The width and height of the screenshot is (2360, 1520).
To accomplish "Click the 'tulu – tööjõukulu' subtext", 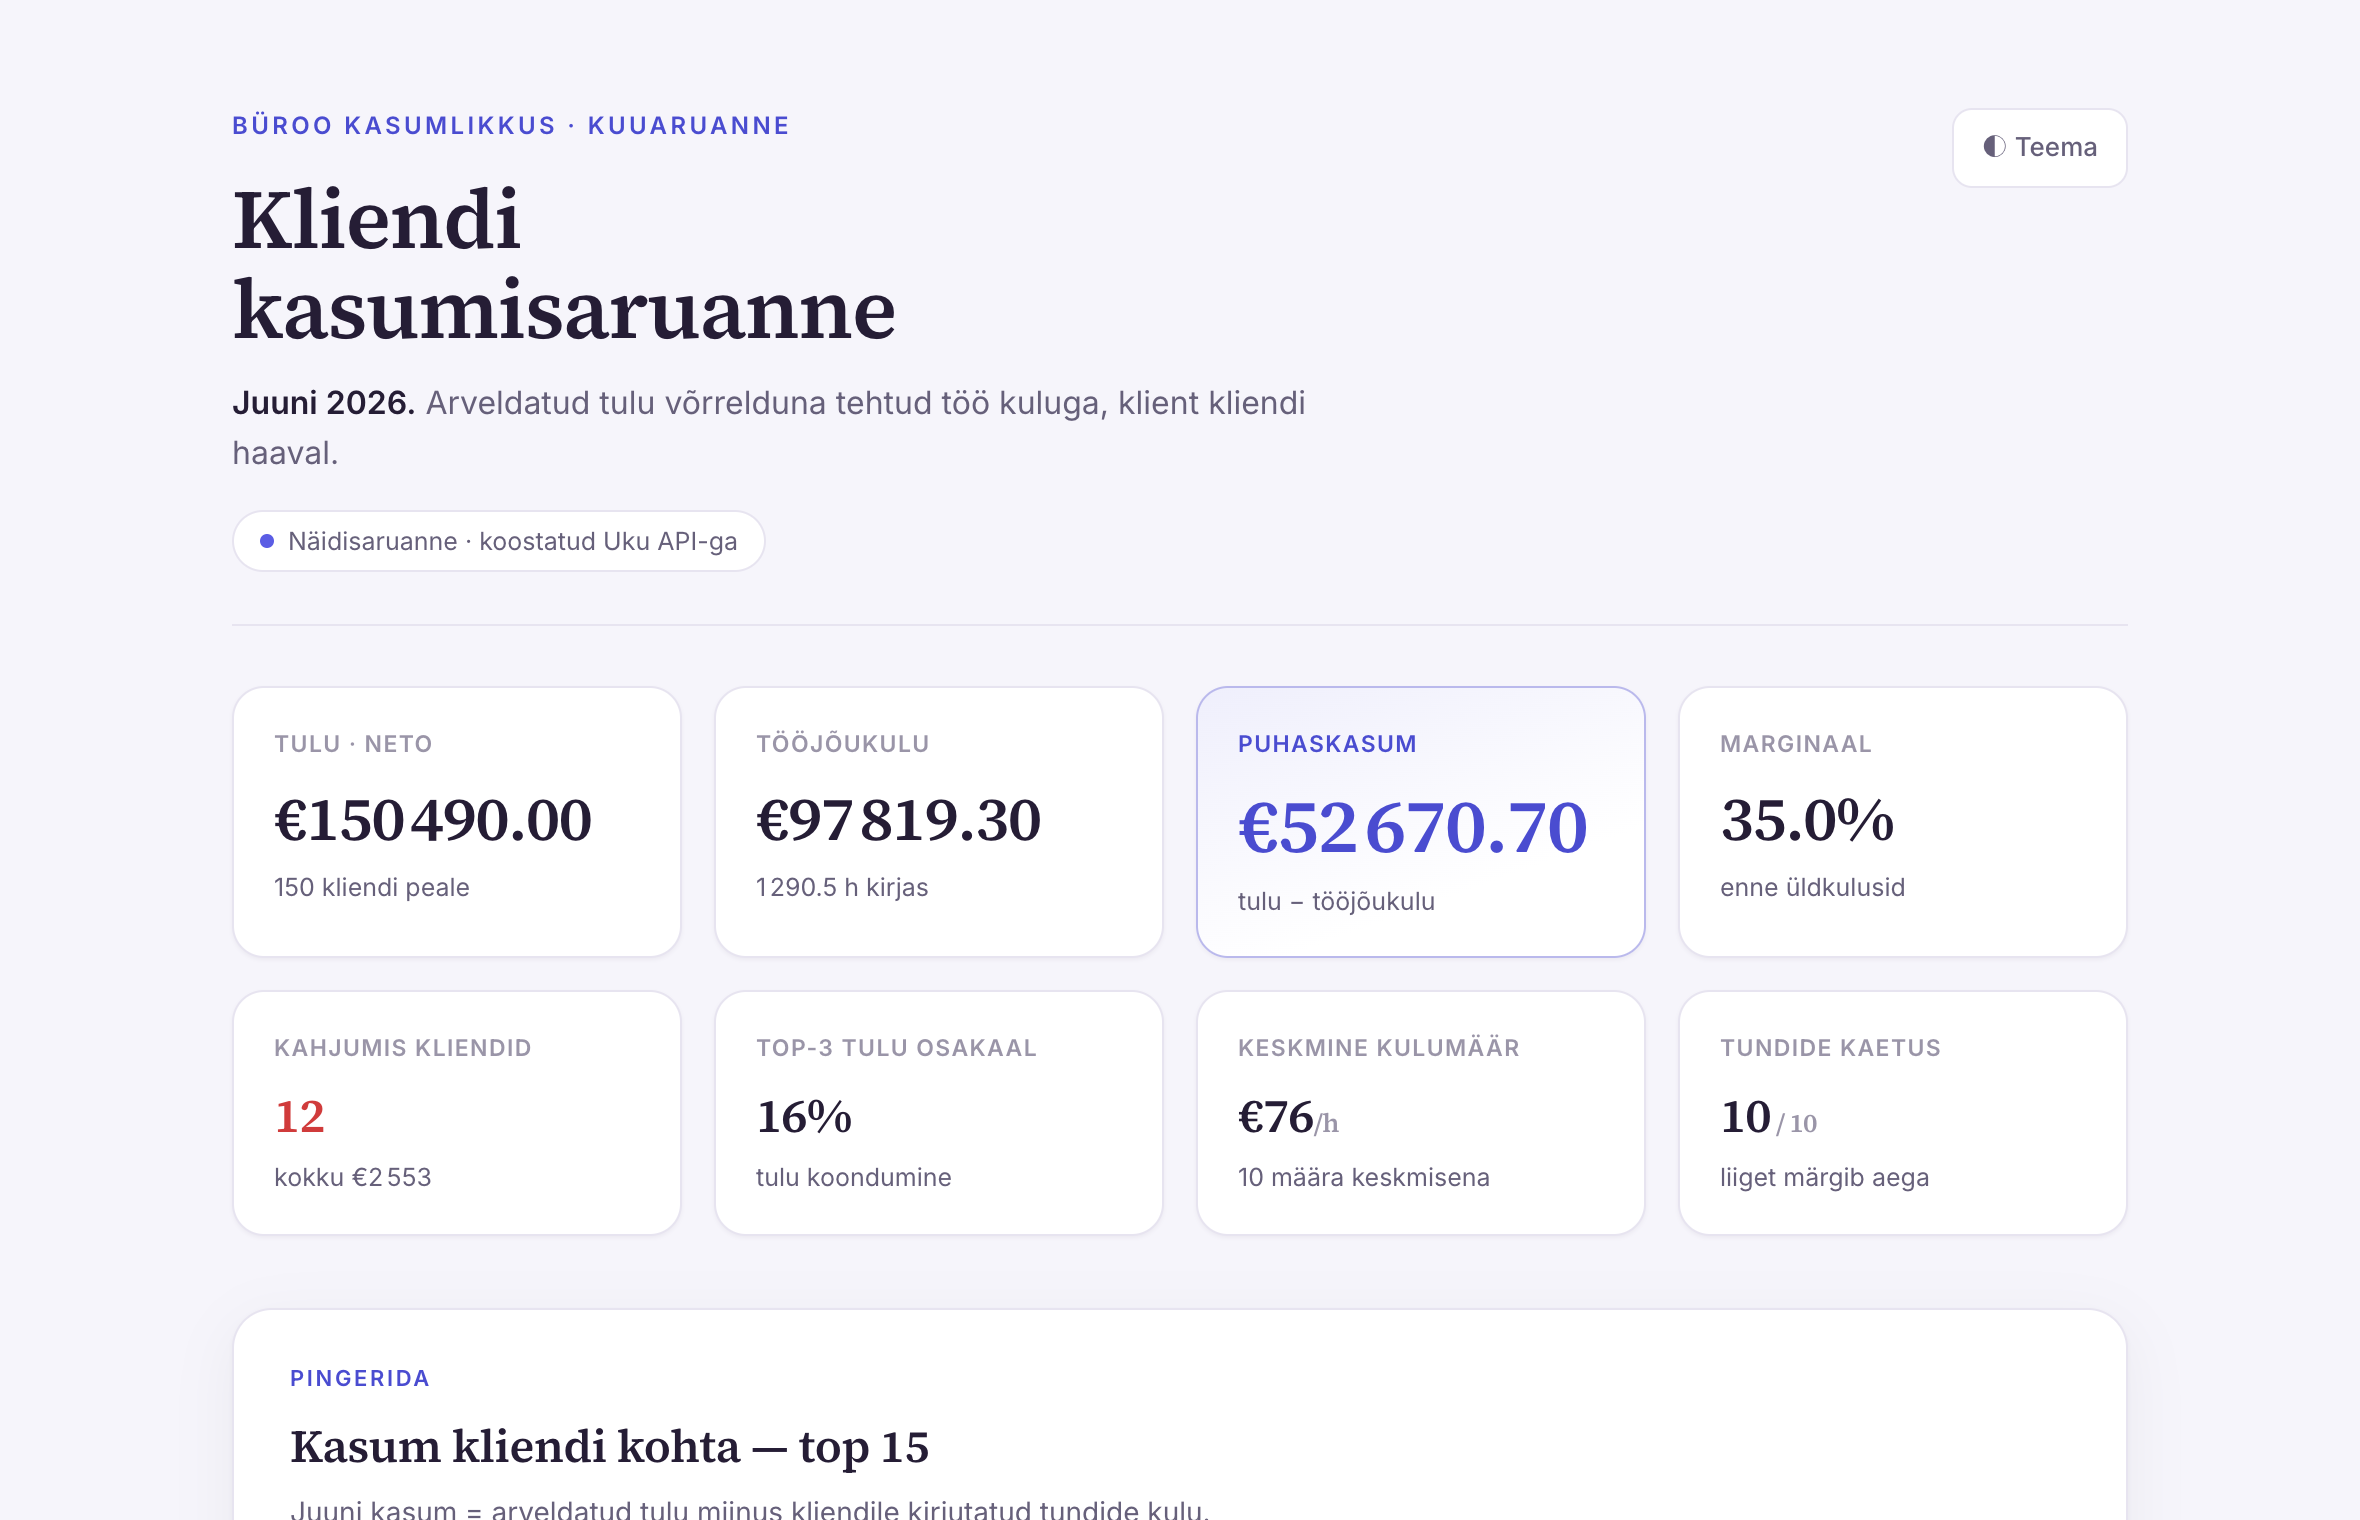I will coord(1336,901).
